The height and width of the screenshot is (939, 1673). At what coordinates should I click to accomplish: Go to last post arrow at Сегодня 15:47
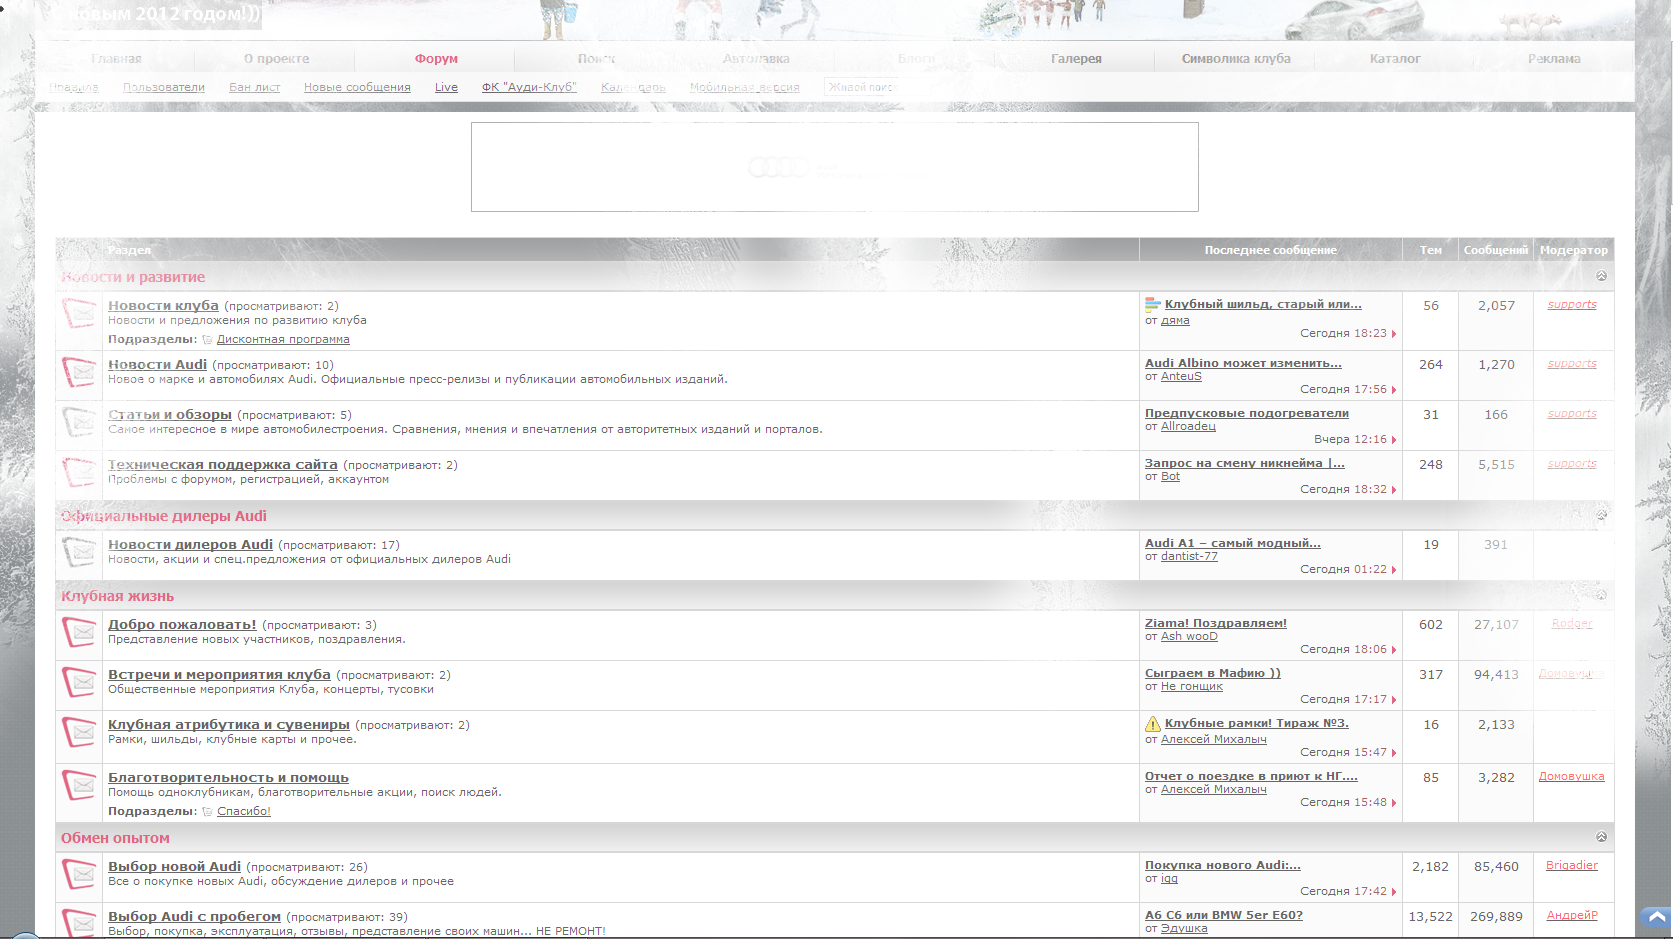[1394, 753]
